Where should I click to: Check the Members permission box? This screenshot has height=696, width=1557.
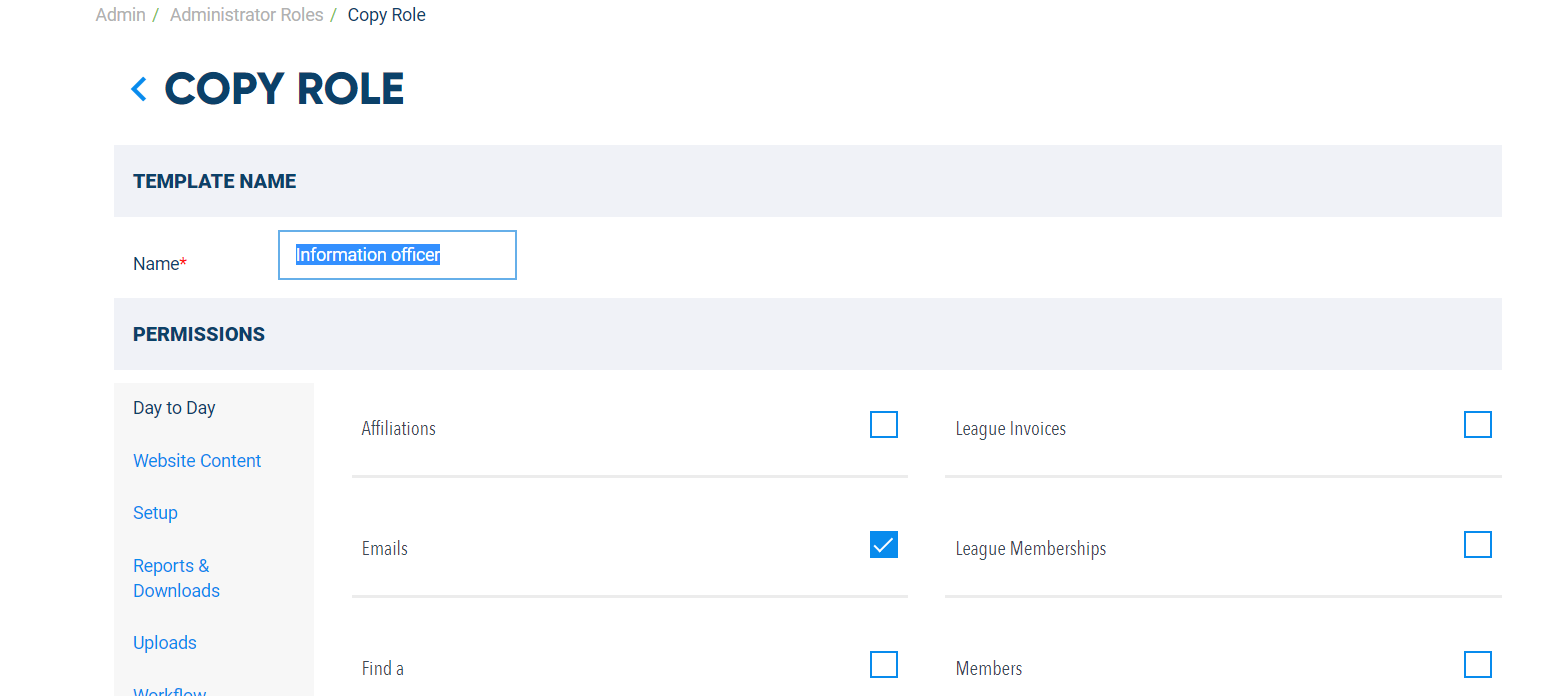tap(1478, 665)
